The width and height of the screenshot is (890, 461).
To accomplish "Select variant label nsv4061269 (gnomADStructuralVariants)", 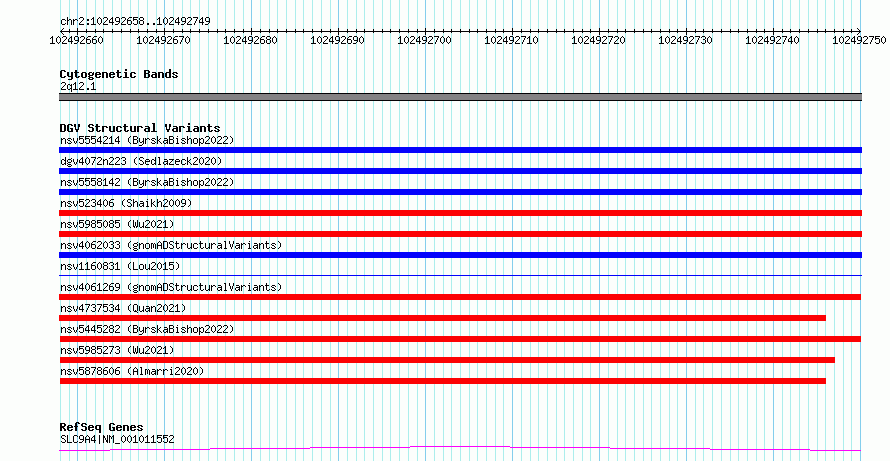I will pos(170,287).
